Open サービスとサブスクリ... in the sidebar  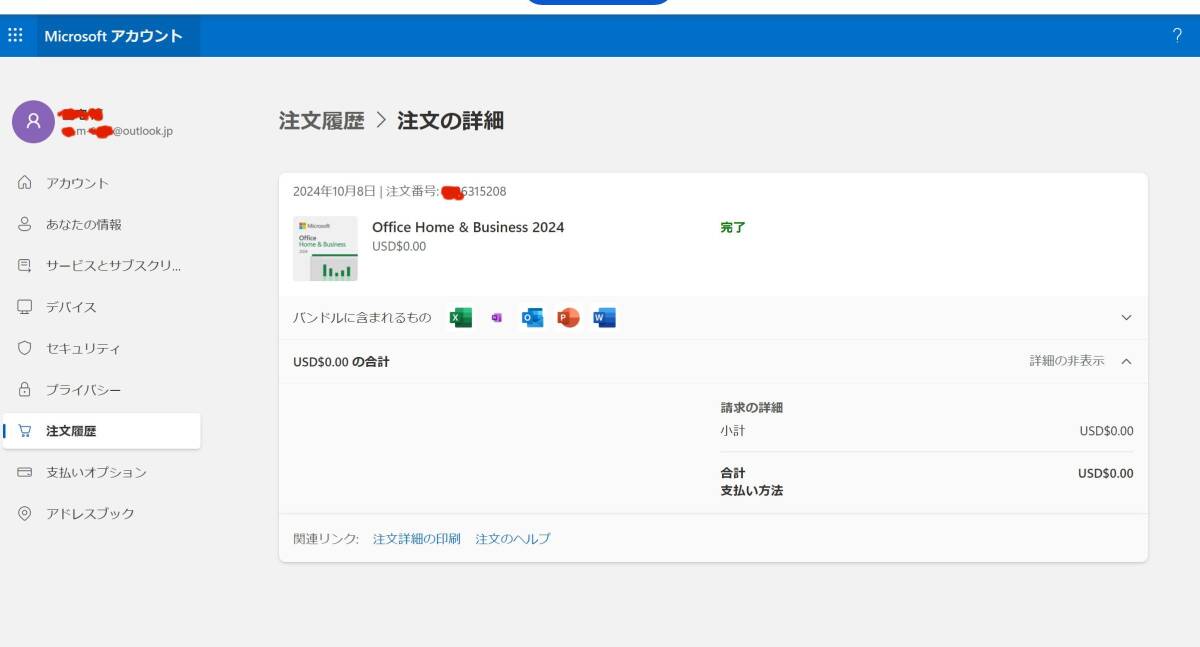114,265
